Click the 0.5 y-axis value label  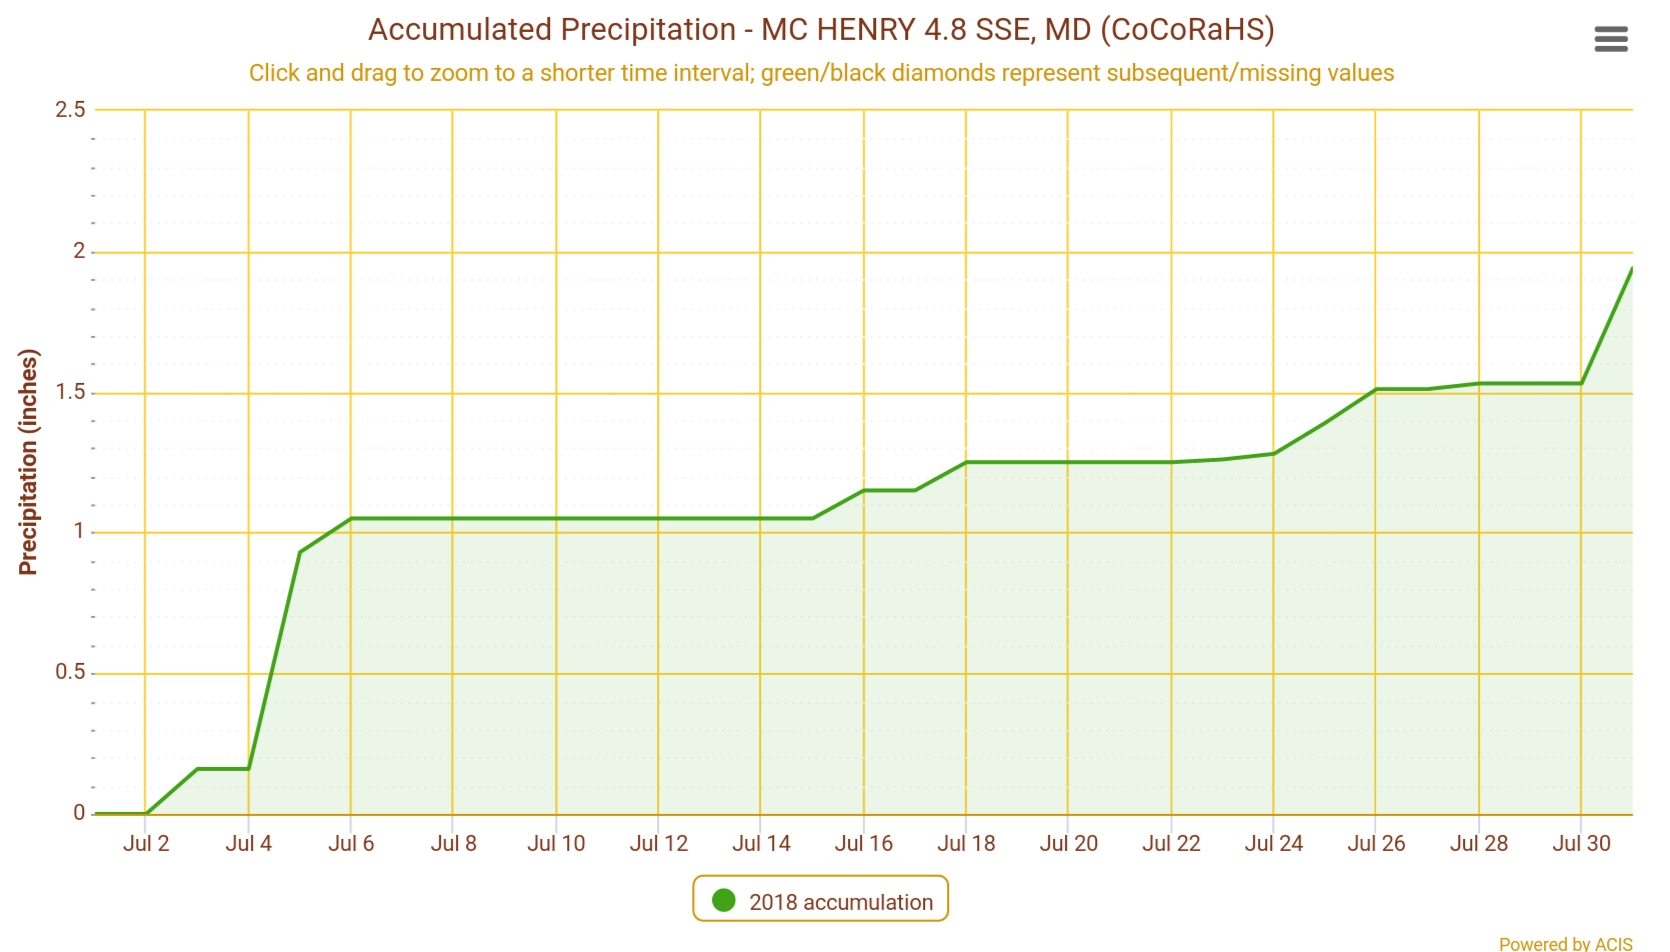coord(70,672)
